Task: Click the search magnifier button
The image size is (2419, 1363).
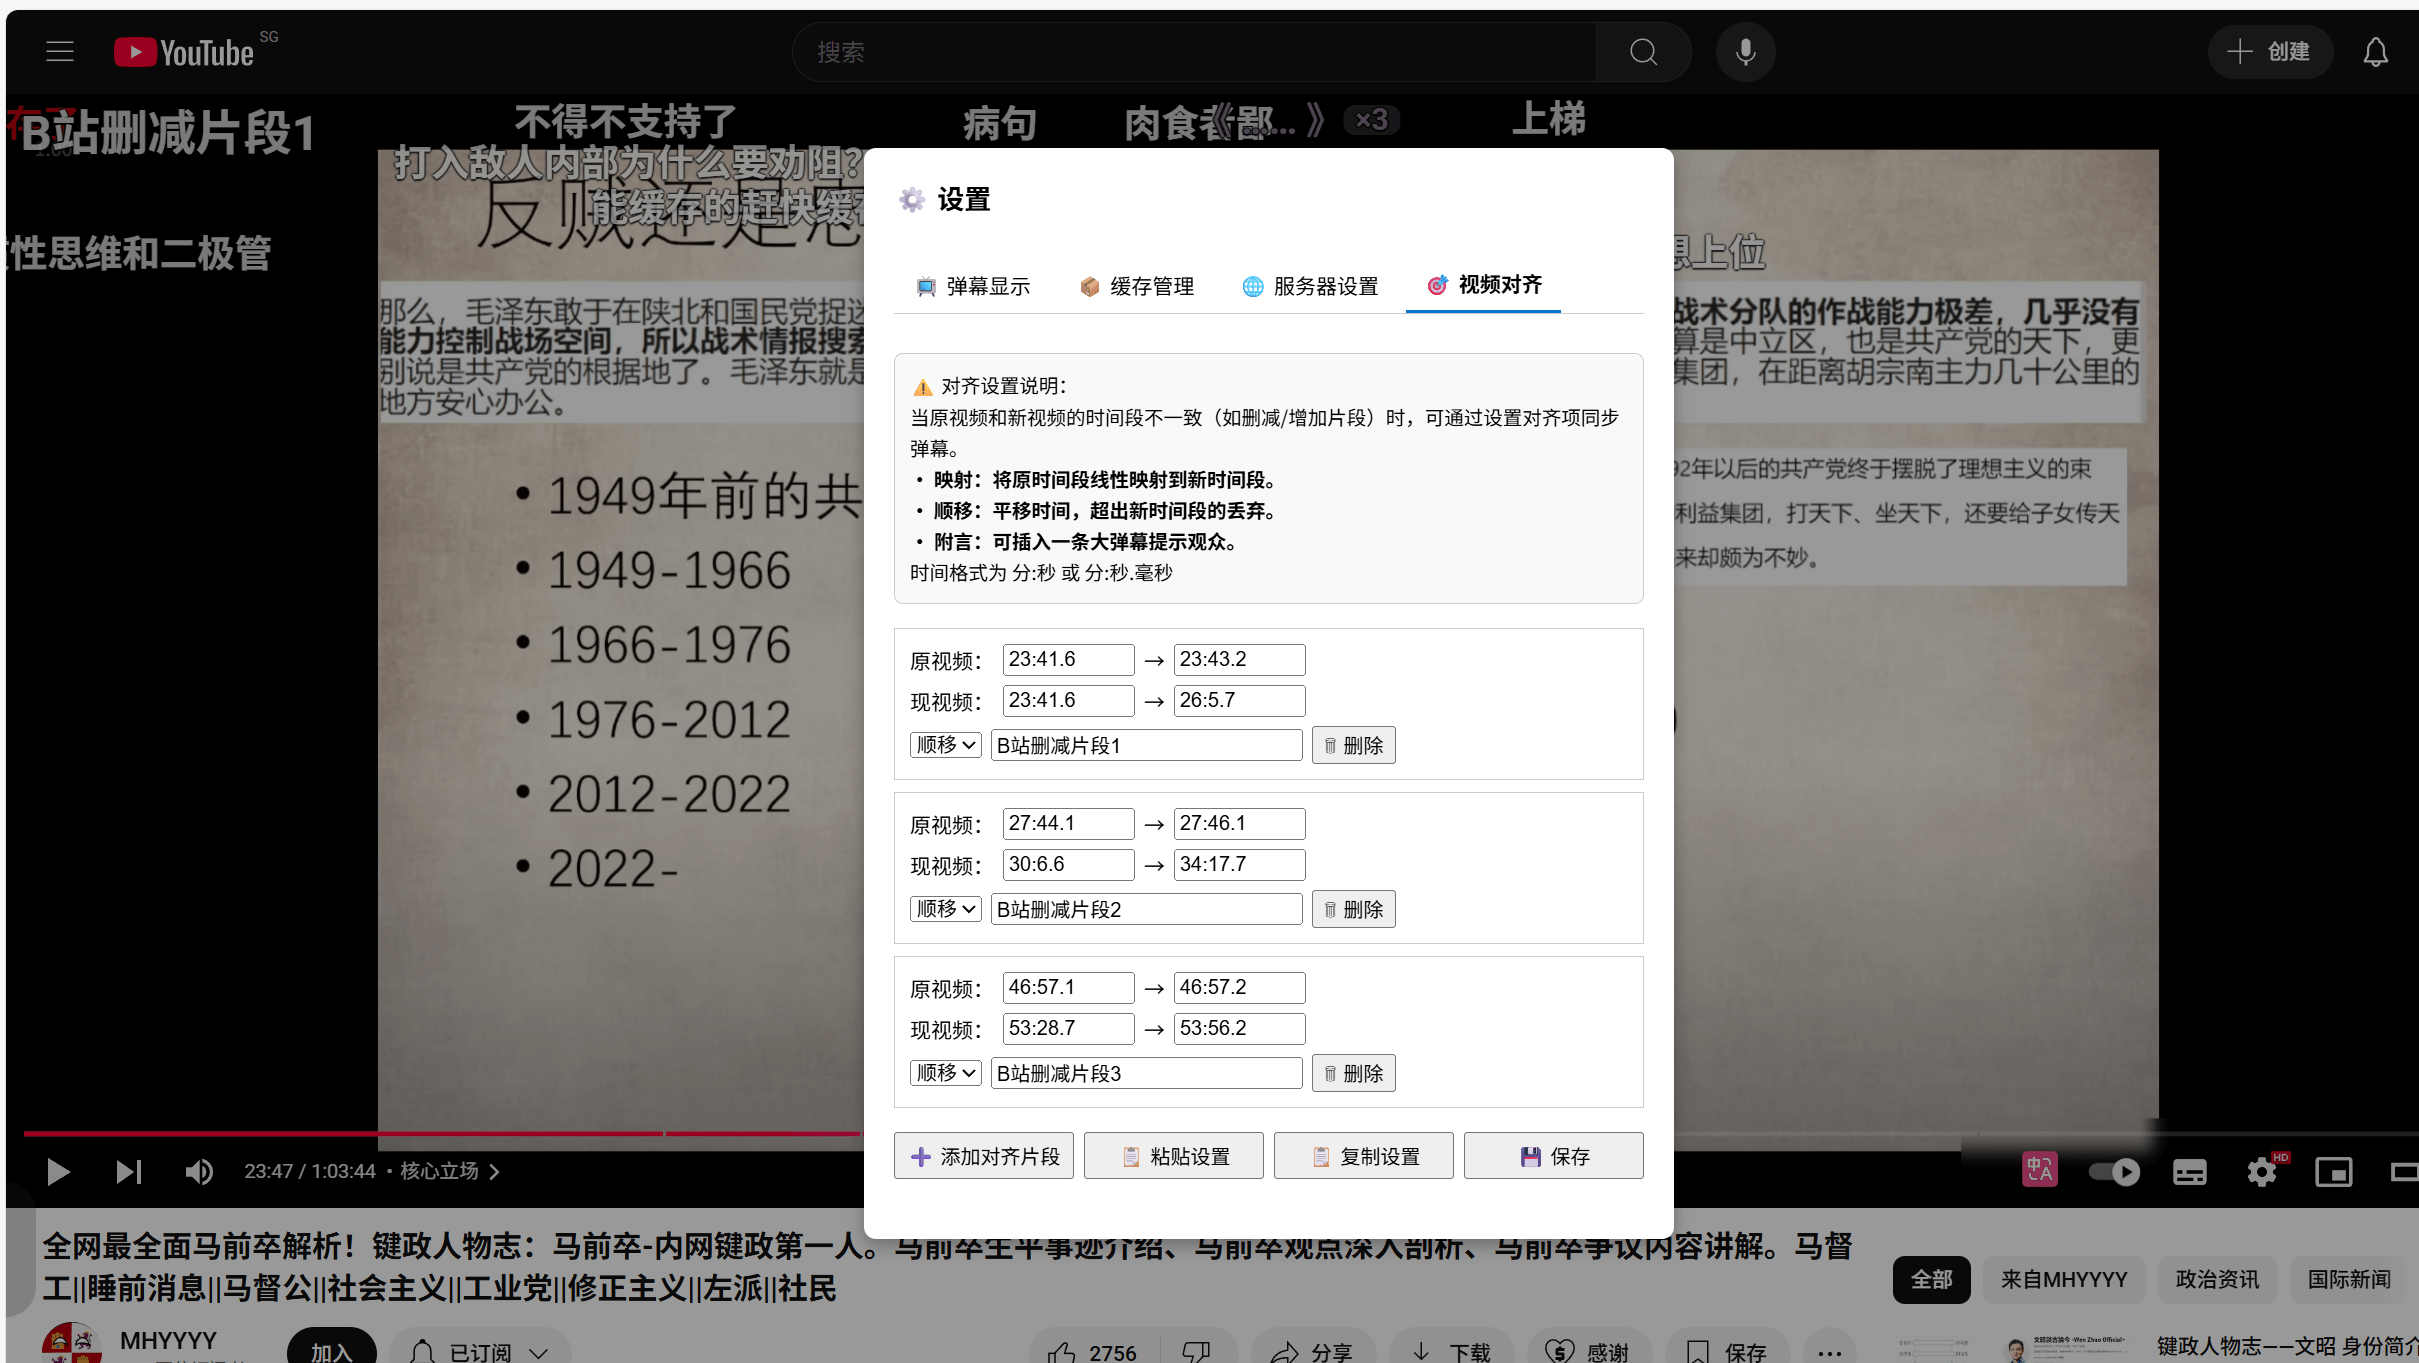Action: (1643, 52)
